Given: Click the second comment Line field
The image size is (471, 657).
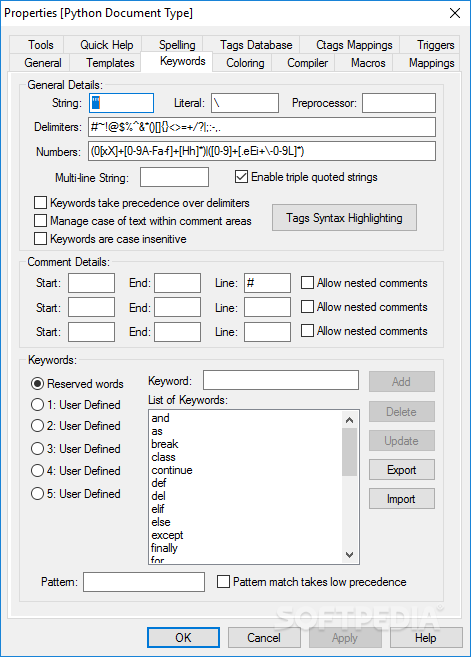Looking at the screenshot, I should (267, 307).
